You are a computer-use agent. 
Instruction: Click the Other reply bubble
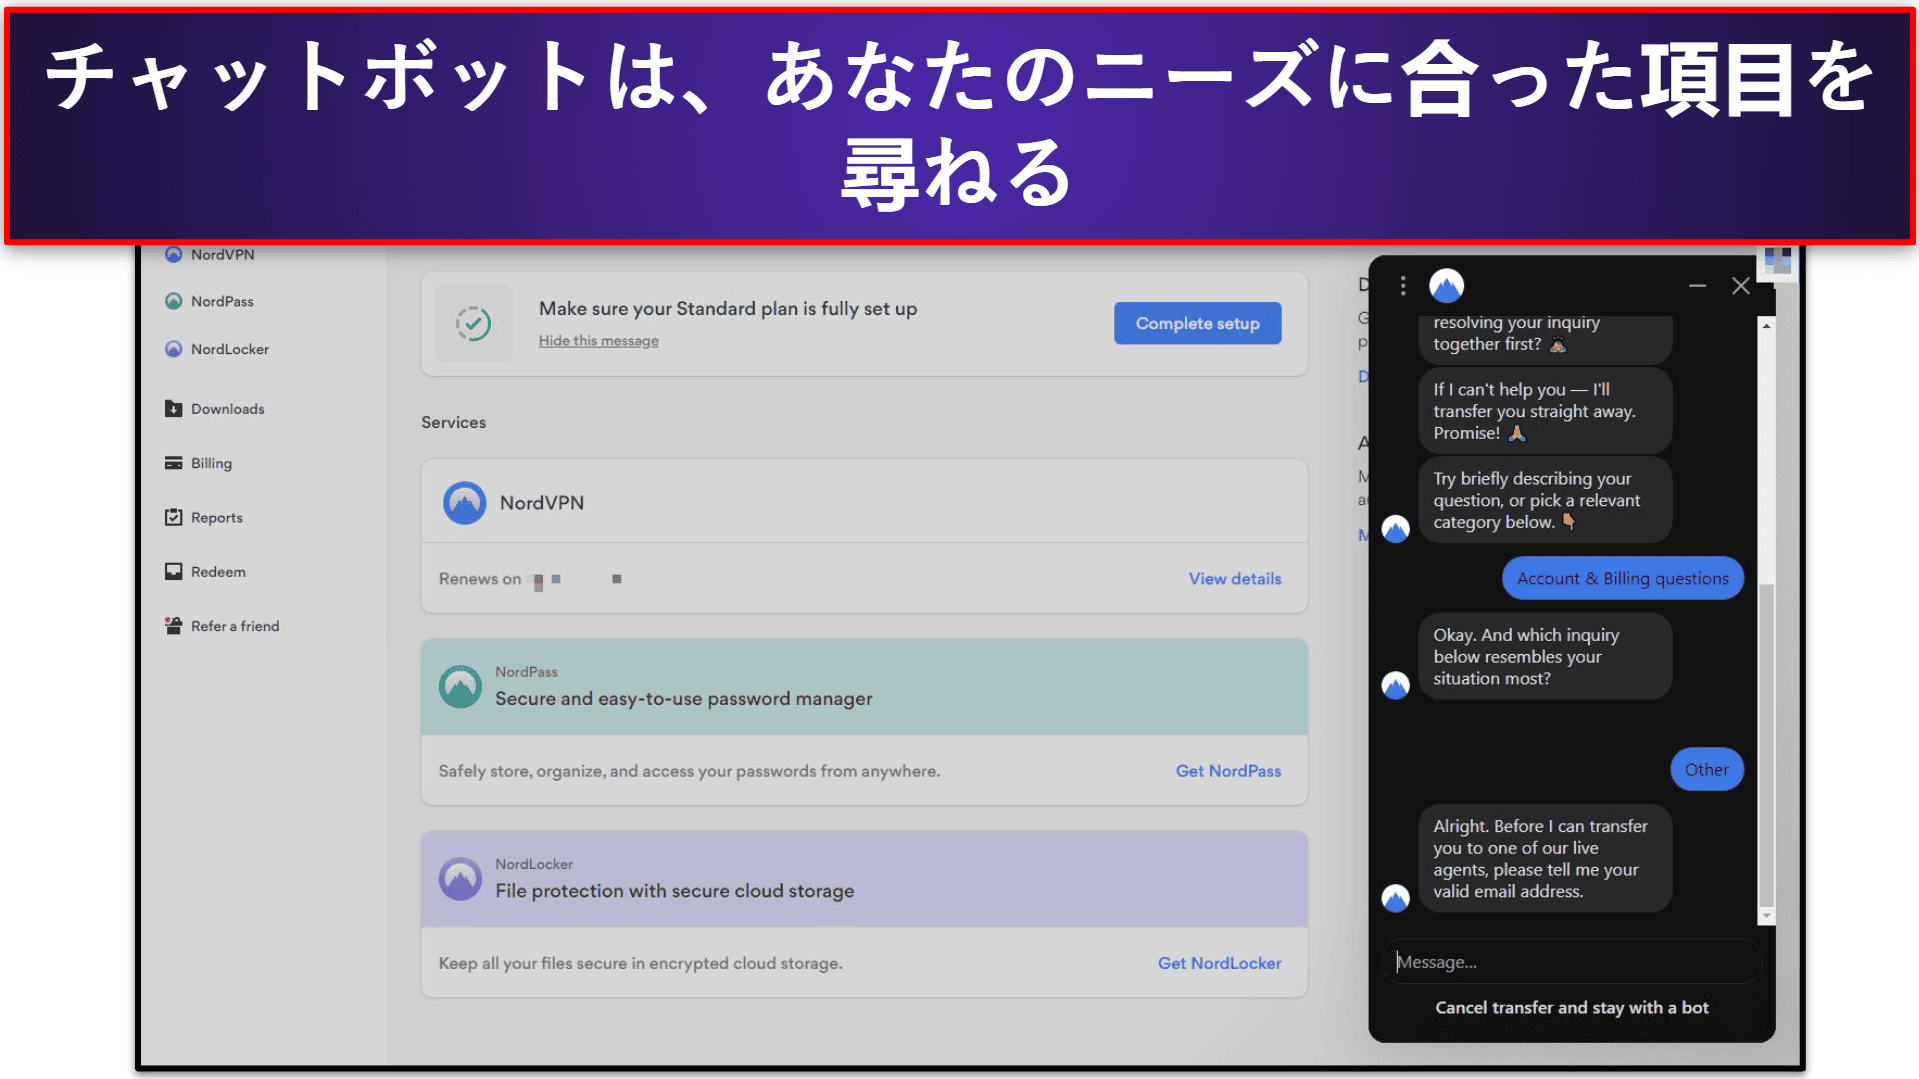coord(1706,769)
